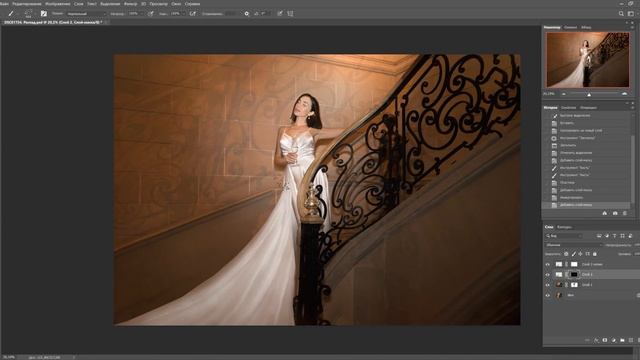Select the black mask thumbnail of Слой 2
640x360 pixels.
(x=574, y=275)
